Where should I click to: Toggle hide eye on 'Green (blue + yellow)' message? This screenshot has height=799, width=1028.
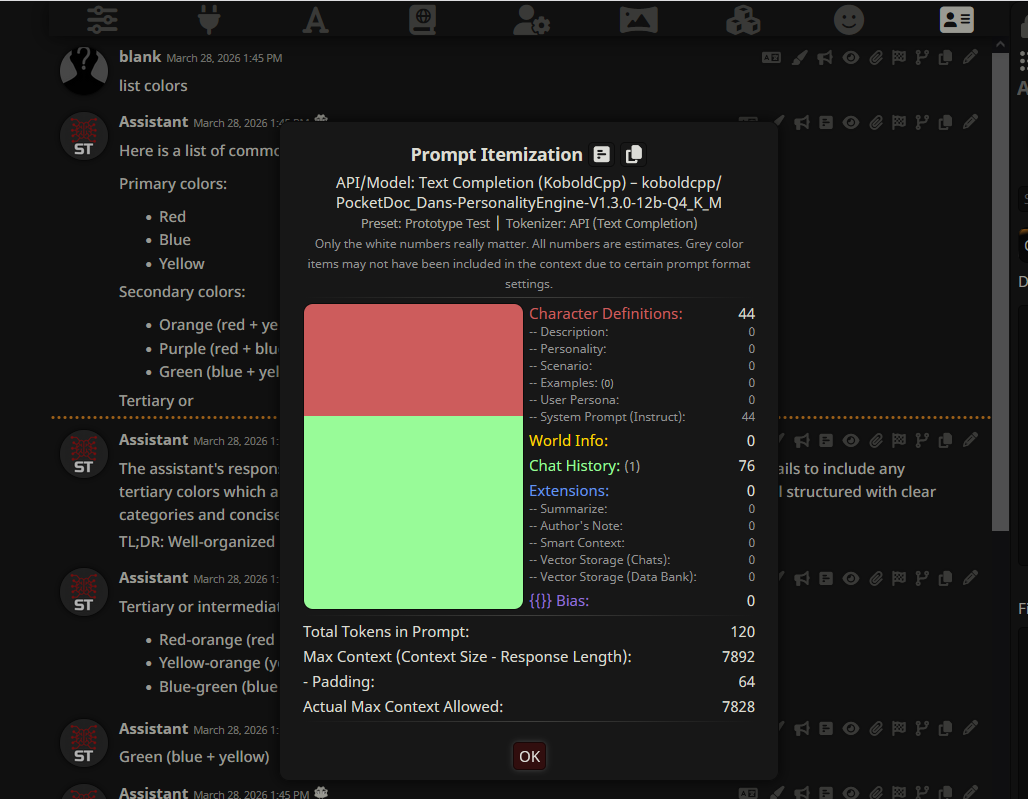[x=850, y=729]
